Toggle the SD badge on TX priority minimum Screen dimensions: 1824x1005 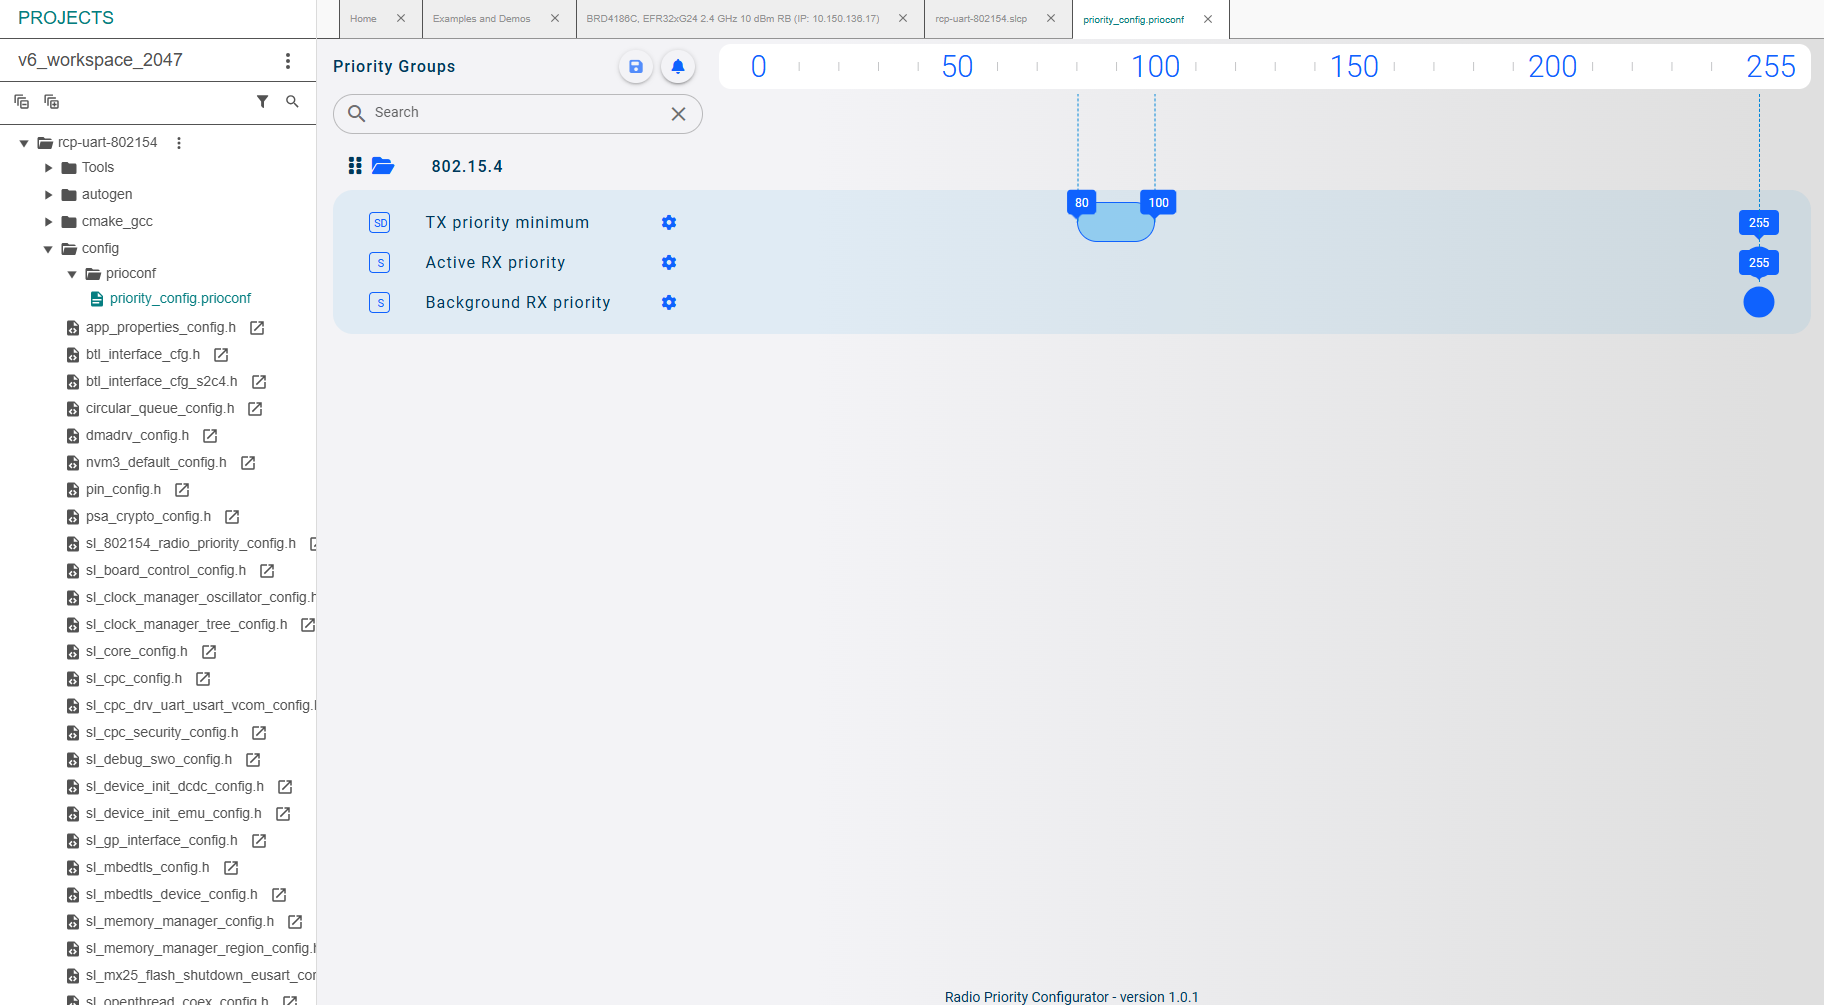(380, 223)
